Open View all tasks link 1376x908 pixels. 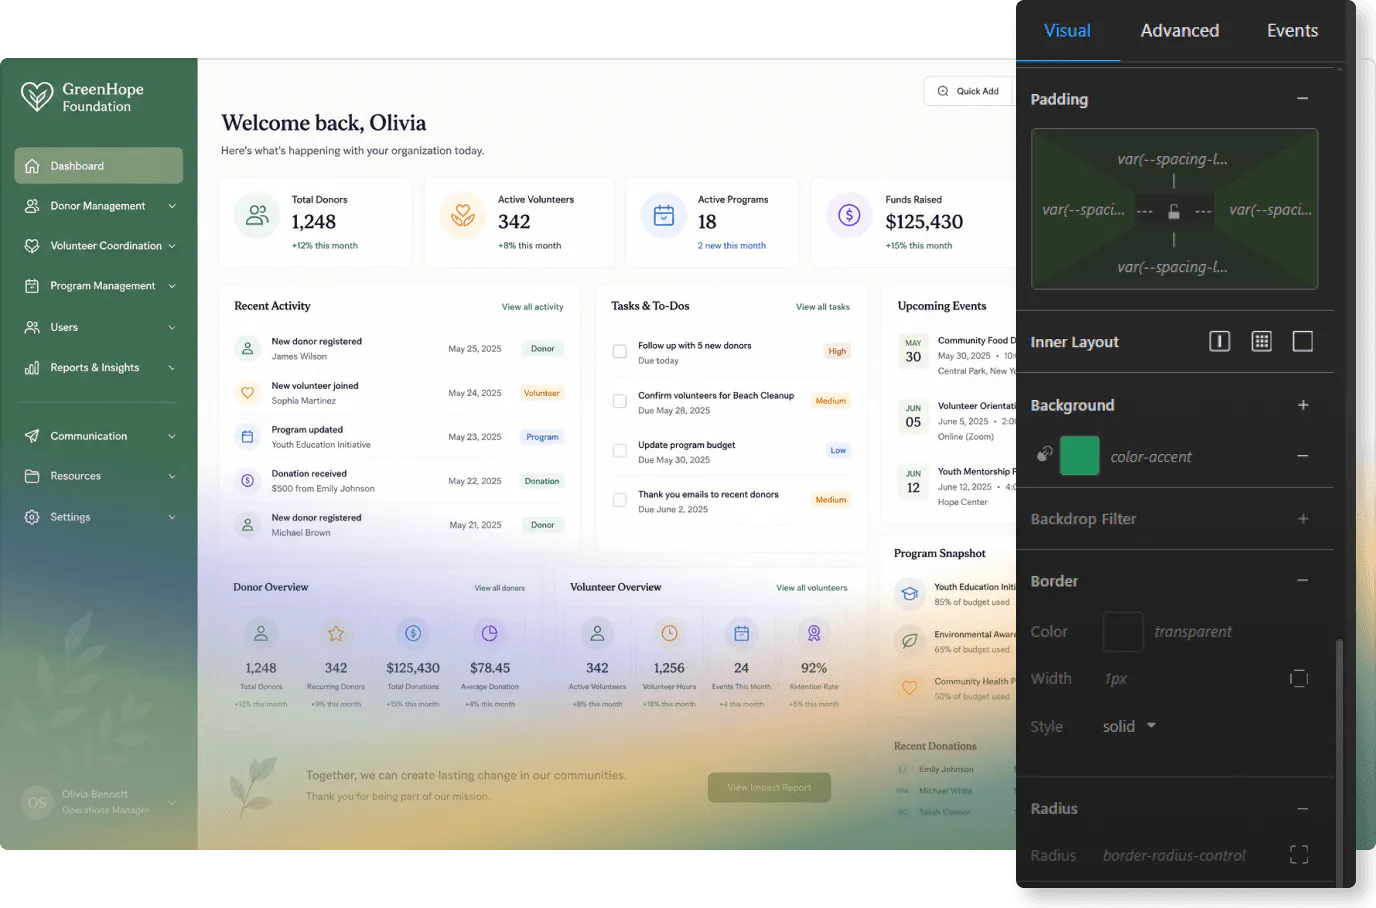point(822,307)
